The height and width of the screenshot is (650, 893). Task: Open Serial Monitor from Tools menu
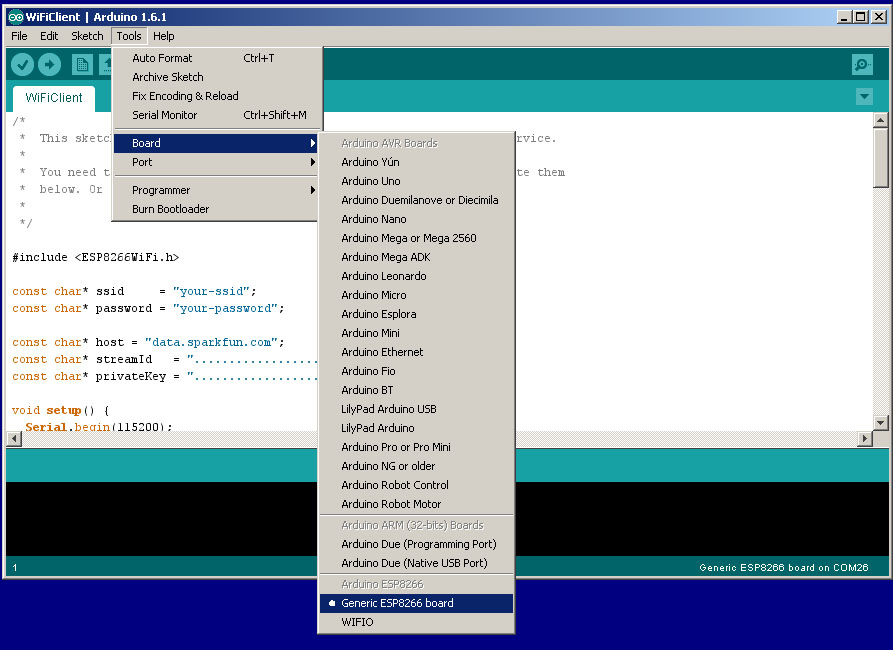coord(218,115)
